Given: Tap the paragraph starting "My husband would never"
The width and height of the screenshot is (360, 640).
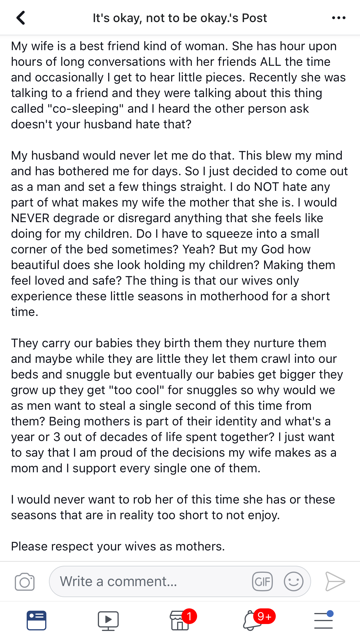Looking at the screenshot, I should pyautogui.click(x=180, y=233).
